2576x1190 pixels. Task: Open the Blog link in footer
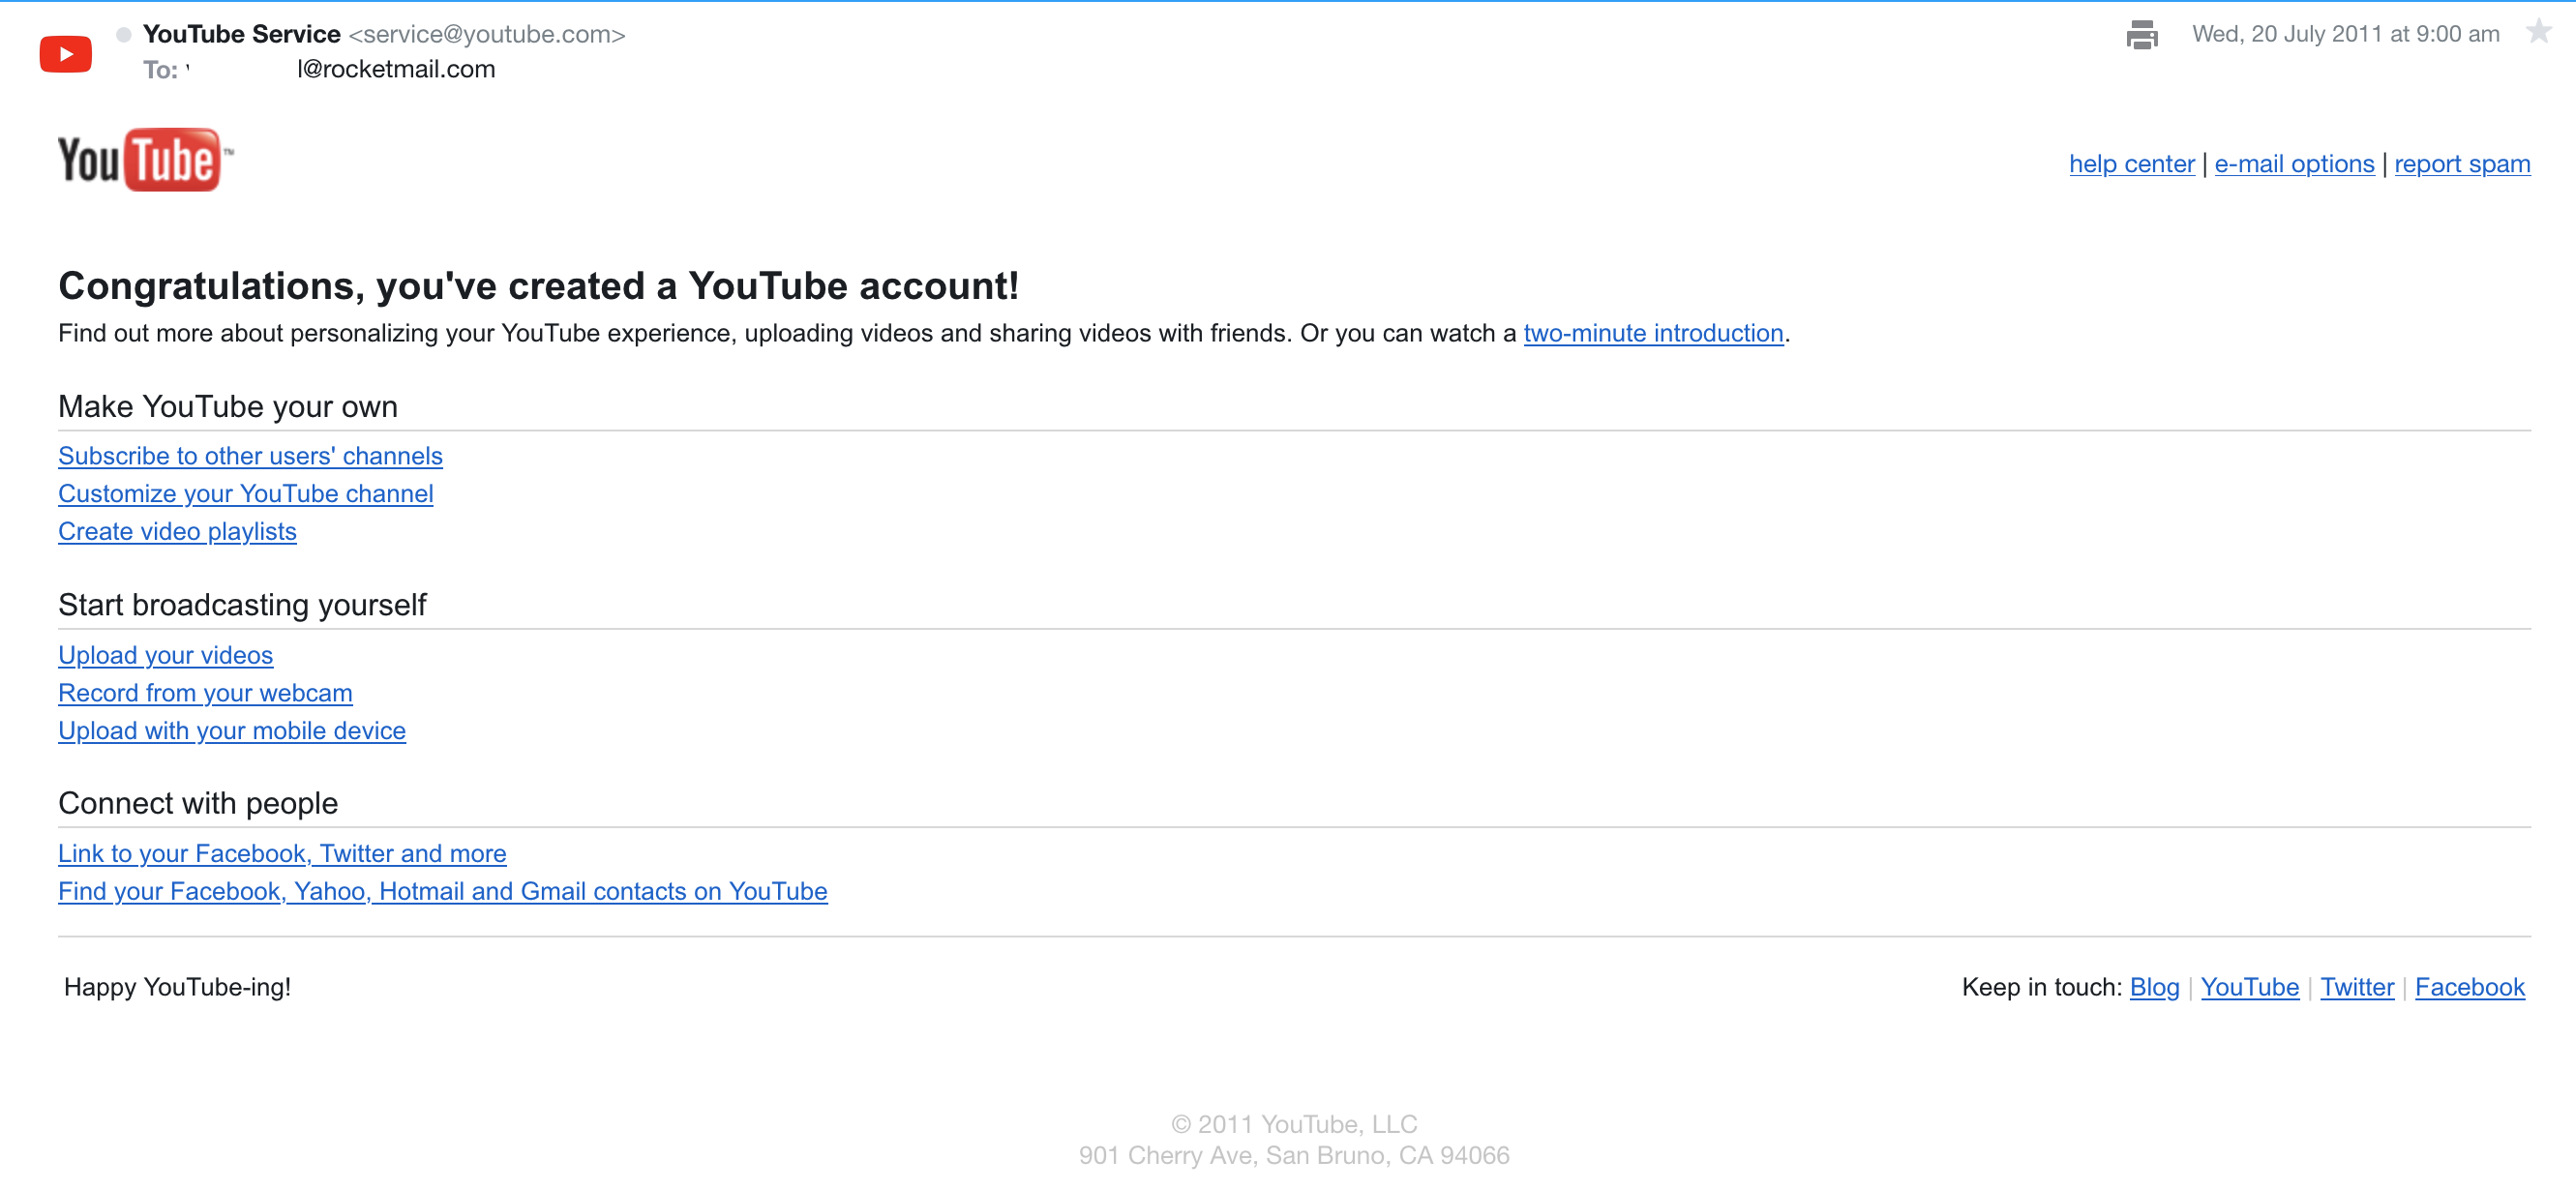(x=2154, y=988)
